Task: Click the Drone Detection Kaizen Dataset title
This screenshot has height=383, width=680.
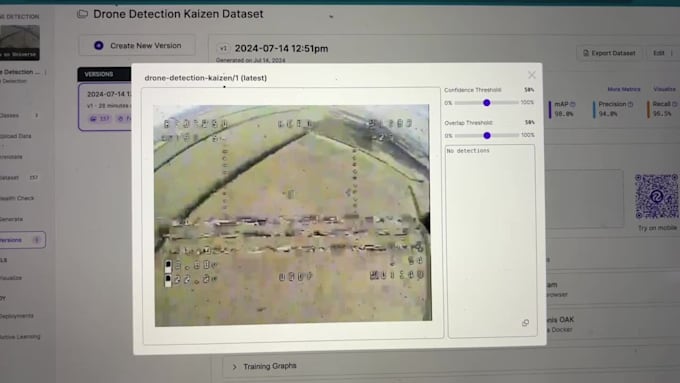Action: coord(178,14)
